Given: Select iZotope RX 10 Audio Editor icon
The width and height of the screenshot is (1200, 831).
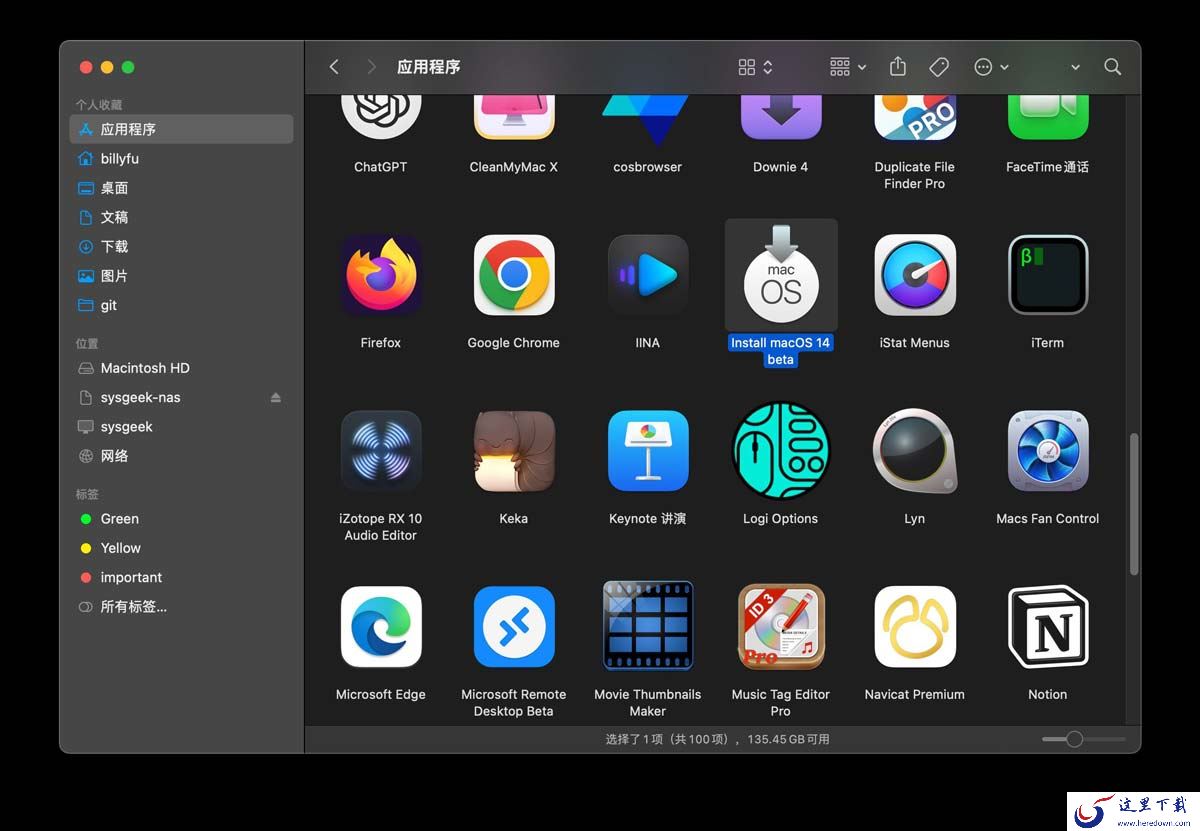Looking at the screenshot, I should click(x=380, y=451).
